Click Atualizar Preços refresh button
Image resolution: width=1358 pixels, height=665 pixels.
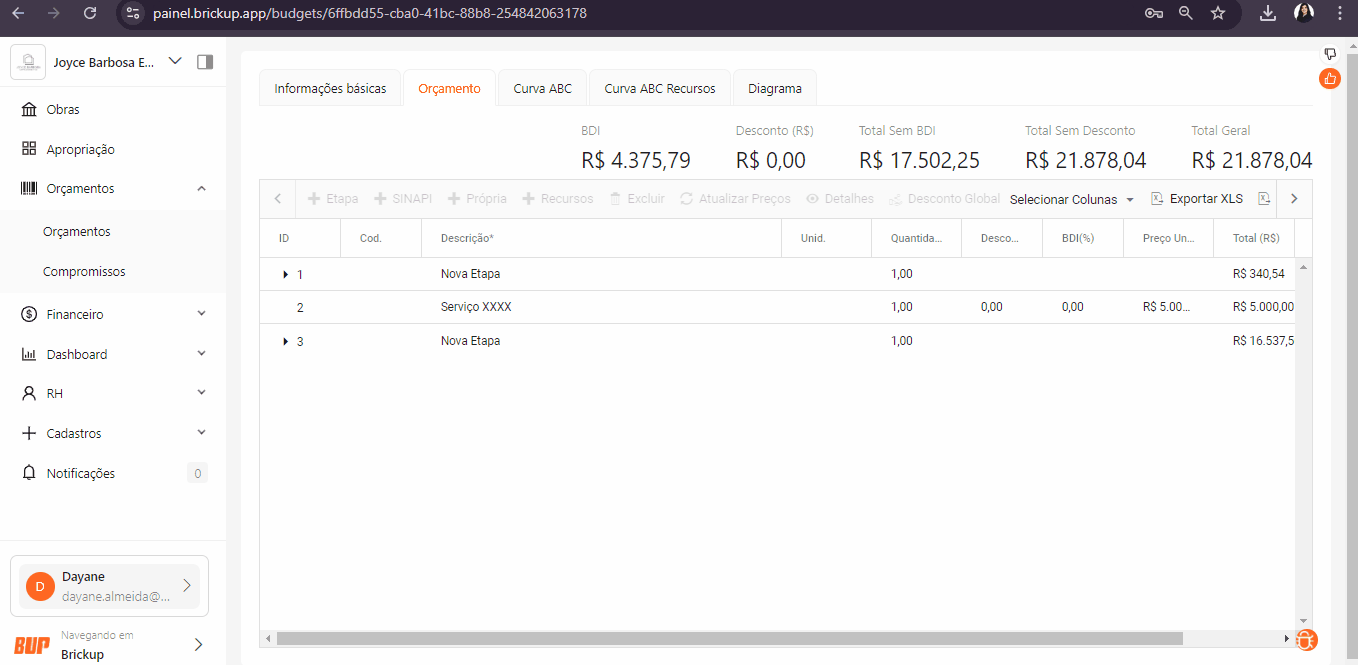735,199
